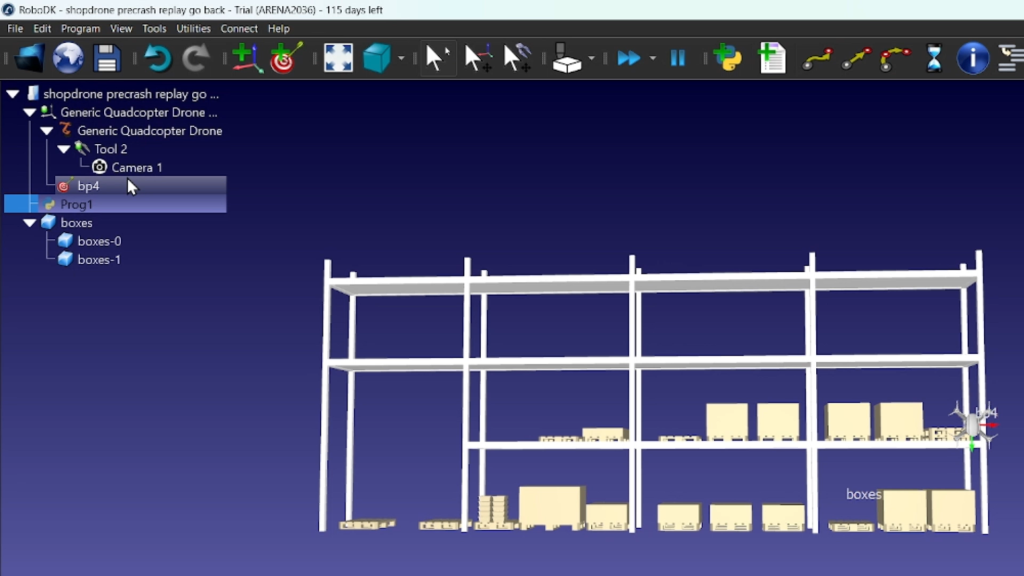Add a new target with the bullseye icon

tap(286, 58)
